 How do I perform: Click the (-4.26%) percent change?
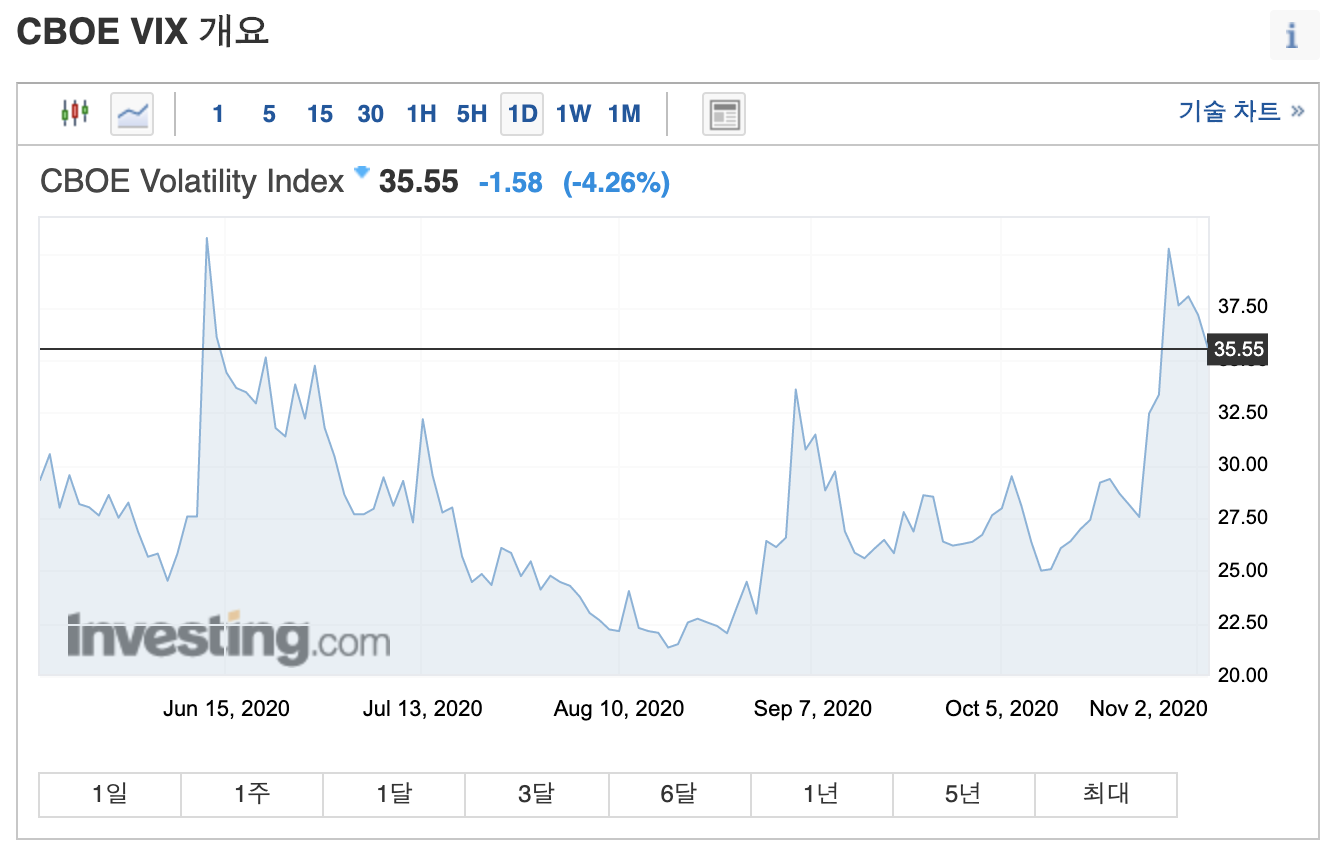(x=617, y=183)
